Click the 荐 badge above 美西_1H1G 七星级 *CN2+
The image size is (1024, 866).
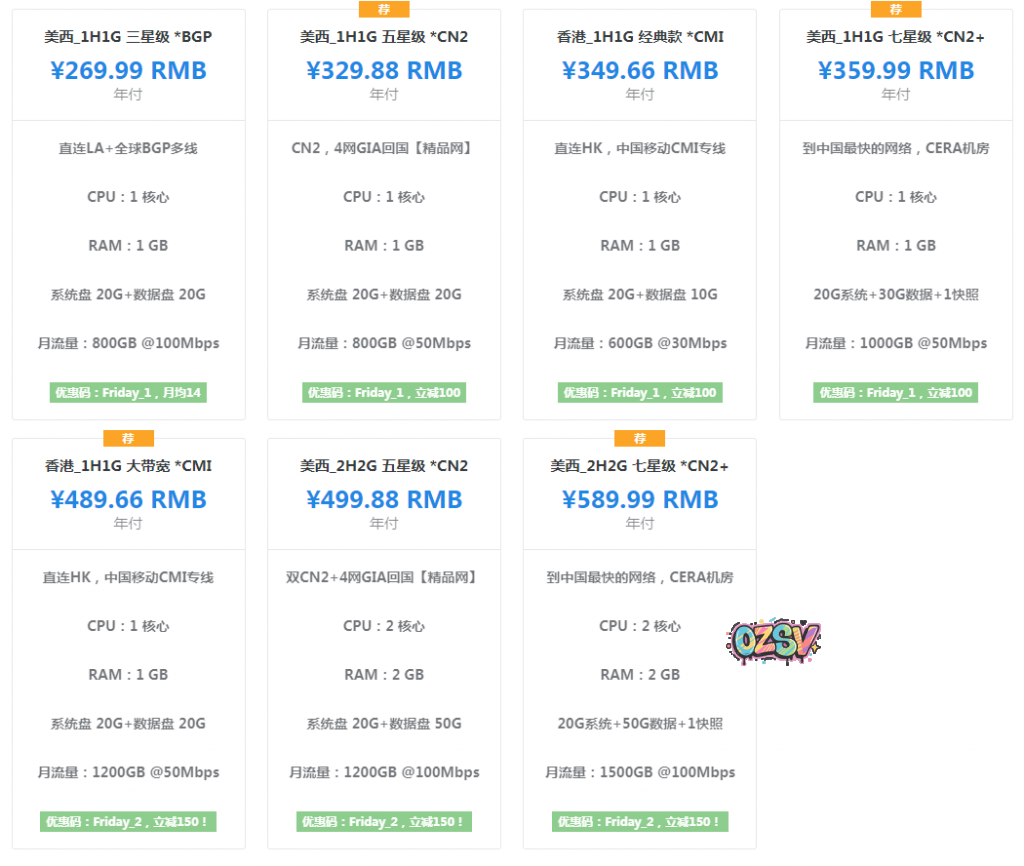pyautogui.click(x=896, y=9)
